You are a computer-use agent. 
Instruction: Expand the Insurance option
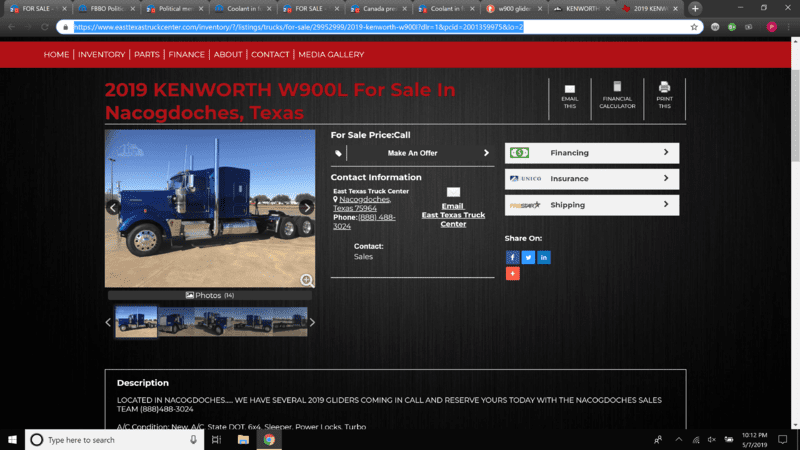(x=592, y=179)
